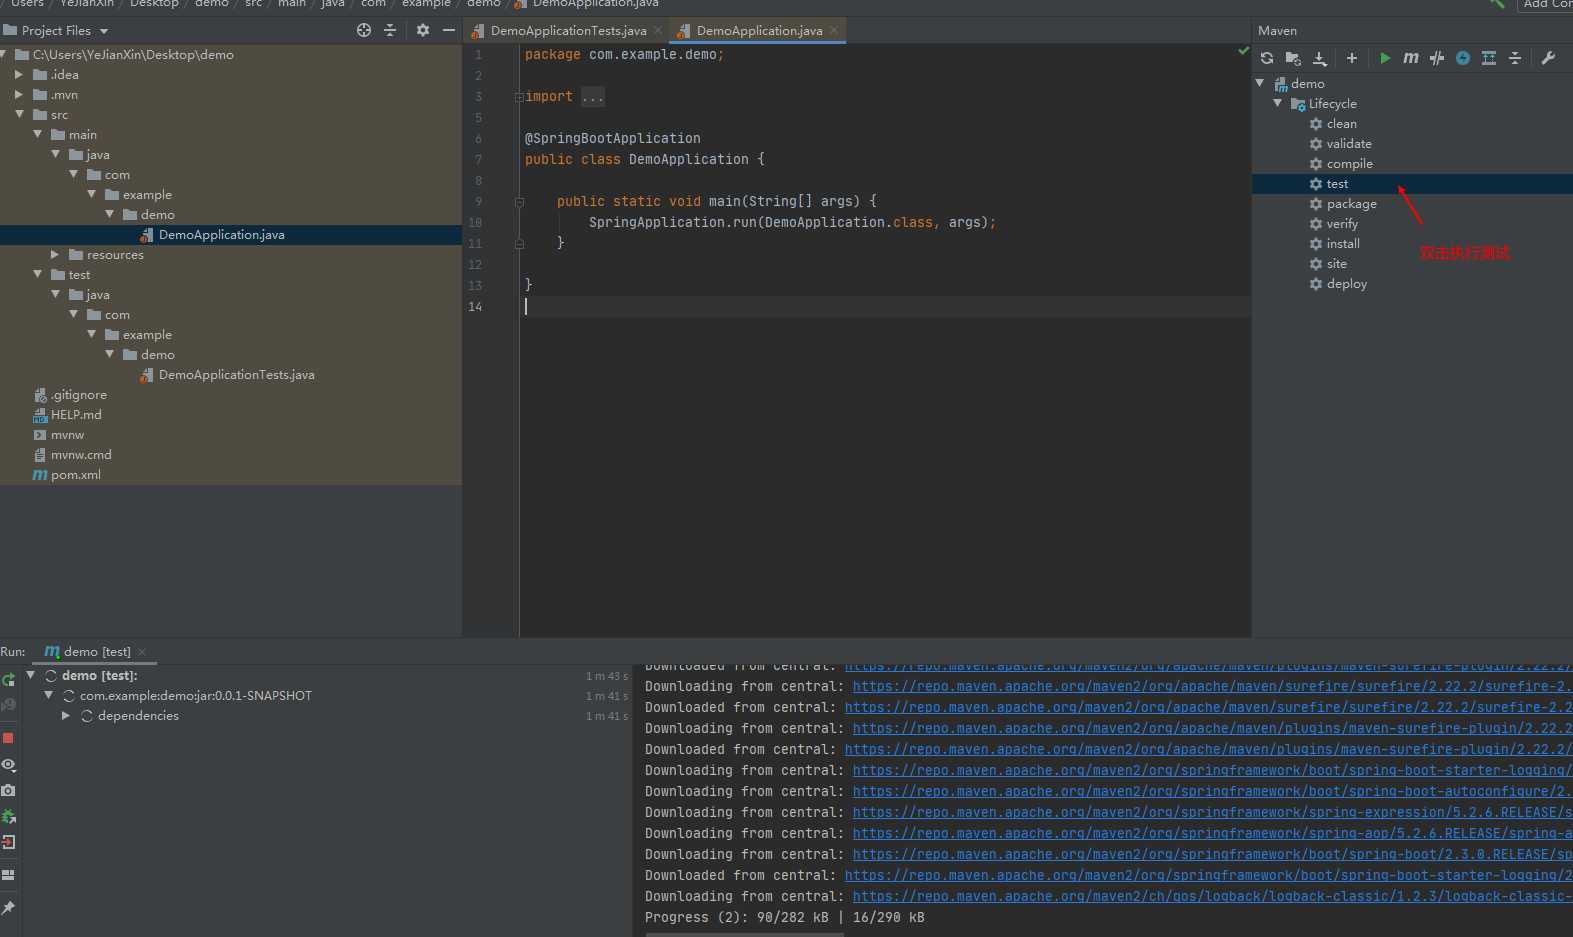Screen dimensions: 1573x937
Task: Stop the running Maven test process
Action: [x=8, y=738]
